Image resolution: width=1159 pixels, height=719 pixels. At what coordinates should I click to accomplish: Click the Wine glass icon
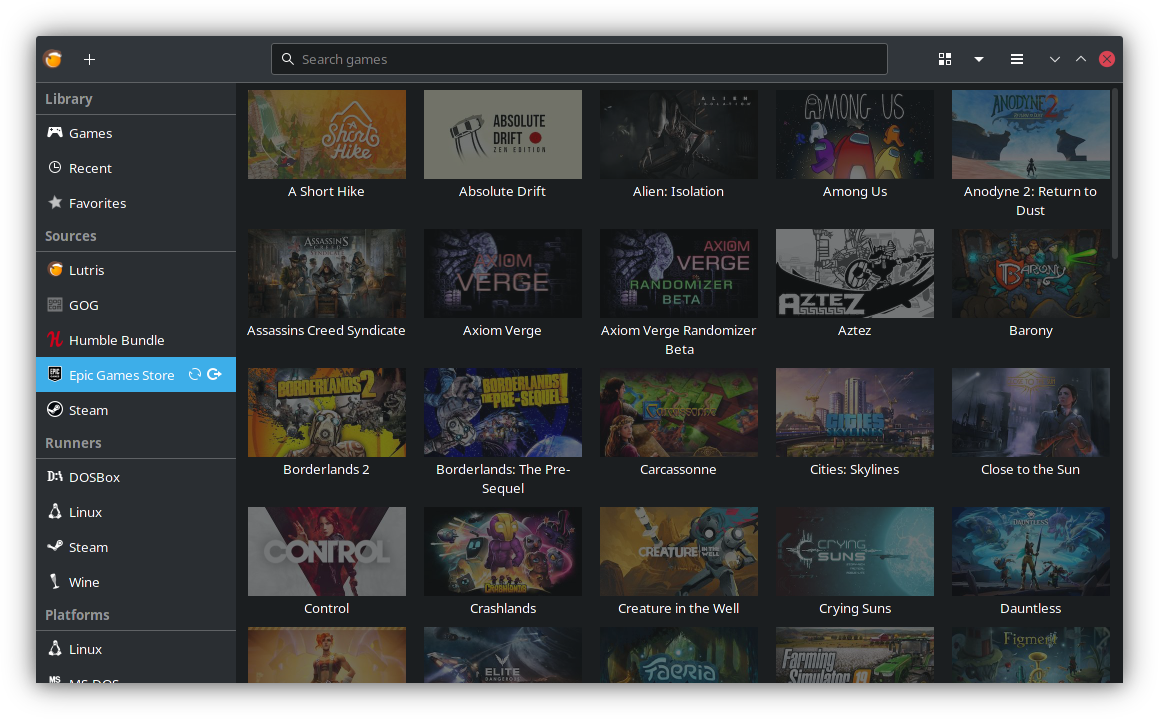(55, 581)
